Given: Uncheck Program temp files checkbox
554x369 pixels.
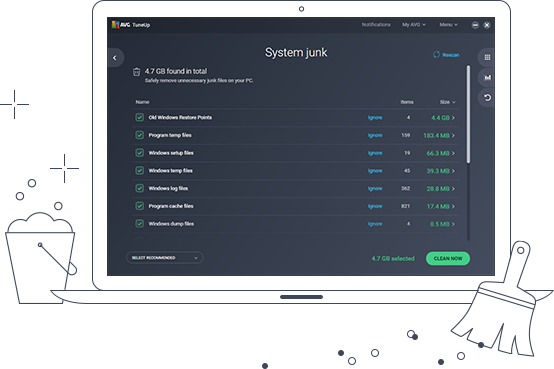Looking at the screenshot, I should [x=140, y=135].
